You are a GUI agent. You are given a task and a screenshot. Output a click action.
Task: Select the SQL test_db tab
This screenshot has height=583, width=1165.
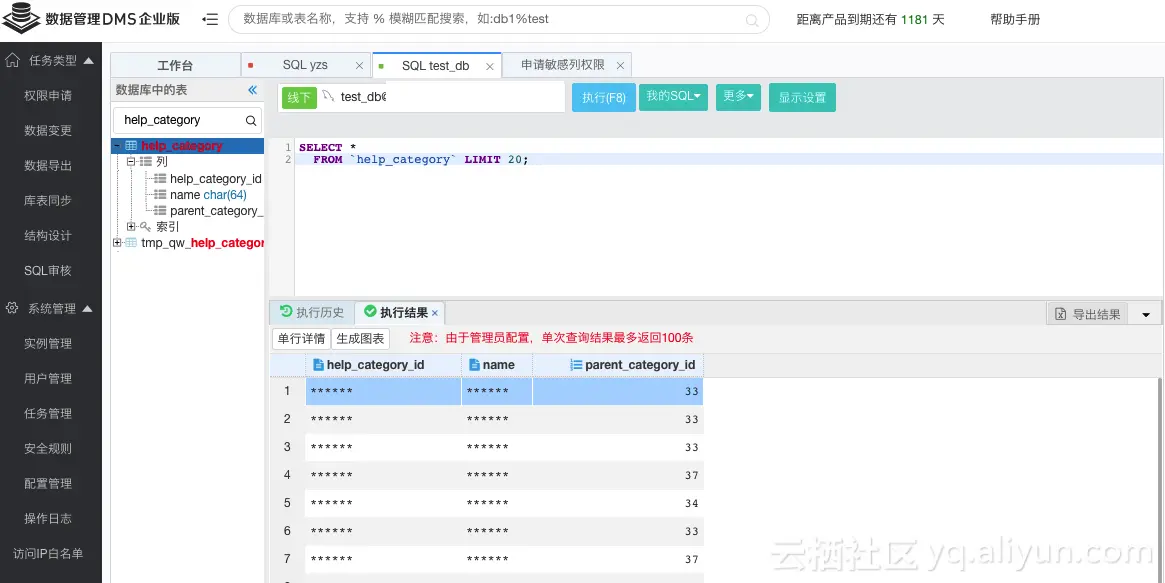pyautogui.click(x=435, y=65)
